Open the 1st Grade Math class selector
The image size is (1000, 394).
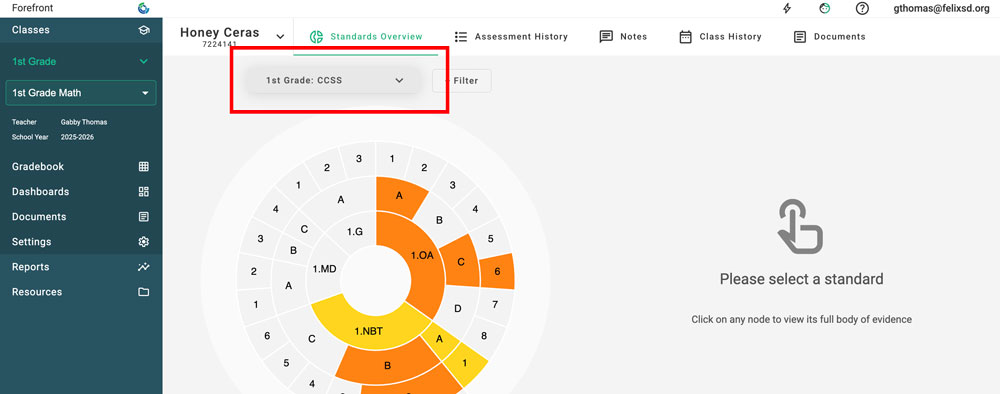pyautogui.click(x=80, y=92)
